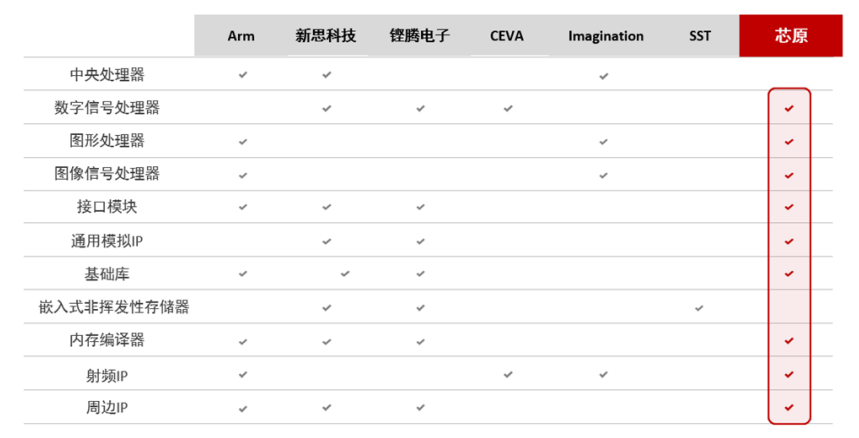The image size is (859, 438).
Task: Click the red 芯原 checkmark for 数字信号处理器
Action: point(789,108)
